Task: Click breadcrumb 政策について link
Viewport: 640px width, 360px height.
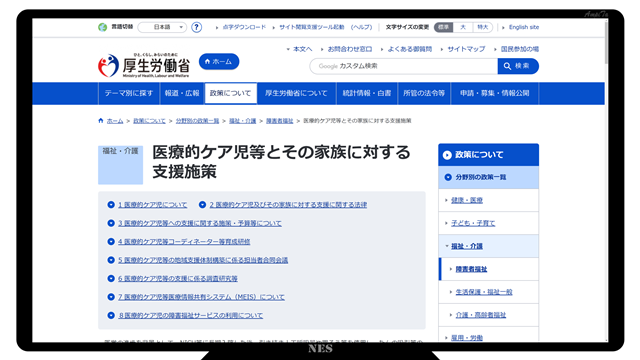Action: click(x=149, y=121)
